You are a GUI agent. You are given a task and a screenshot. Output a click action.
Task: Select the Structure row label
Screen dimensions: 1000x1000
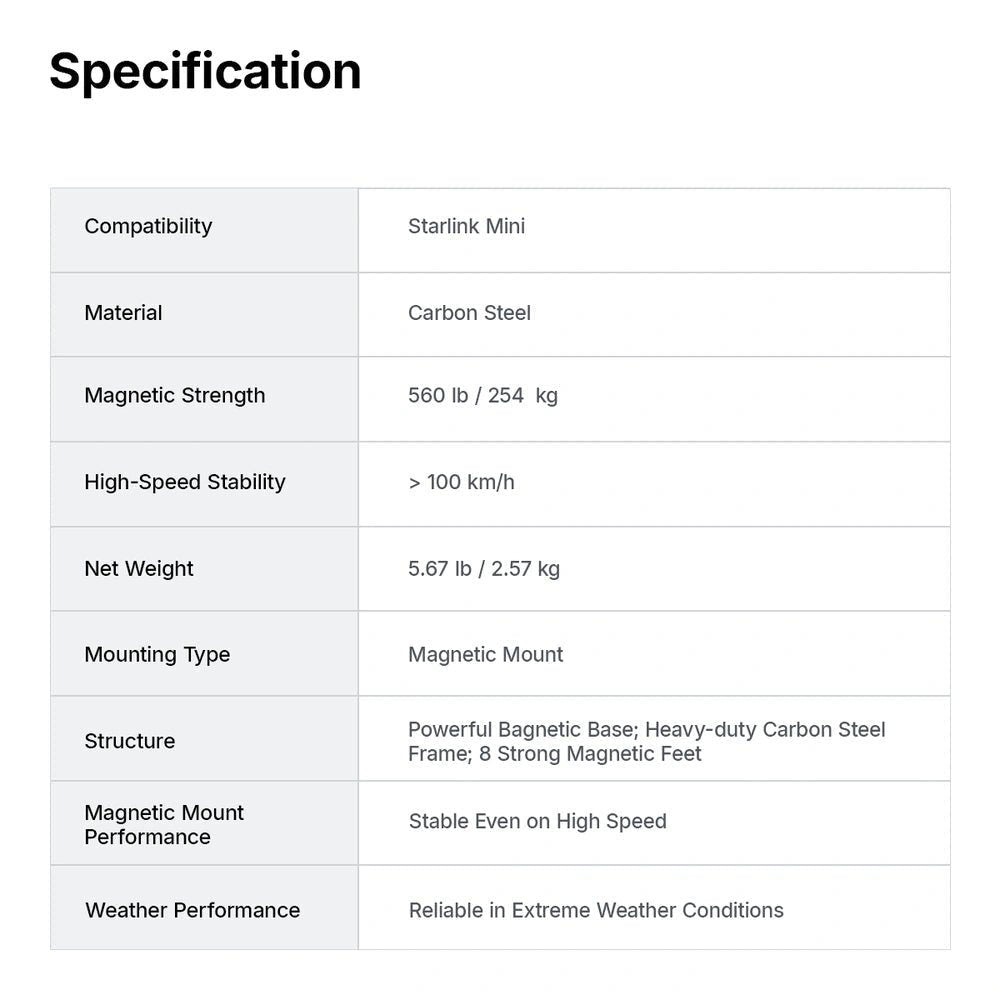point(129,741)
